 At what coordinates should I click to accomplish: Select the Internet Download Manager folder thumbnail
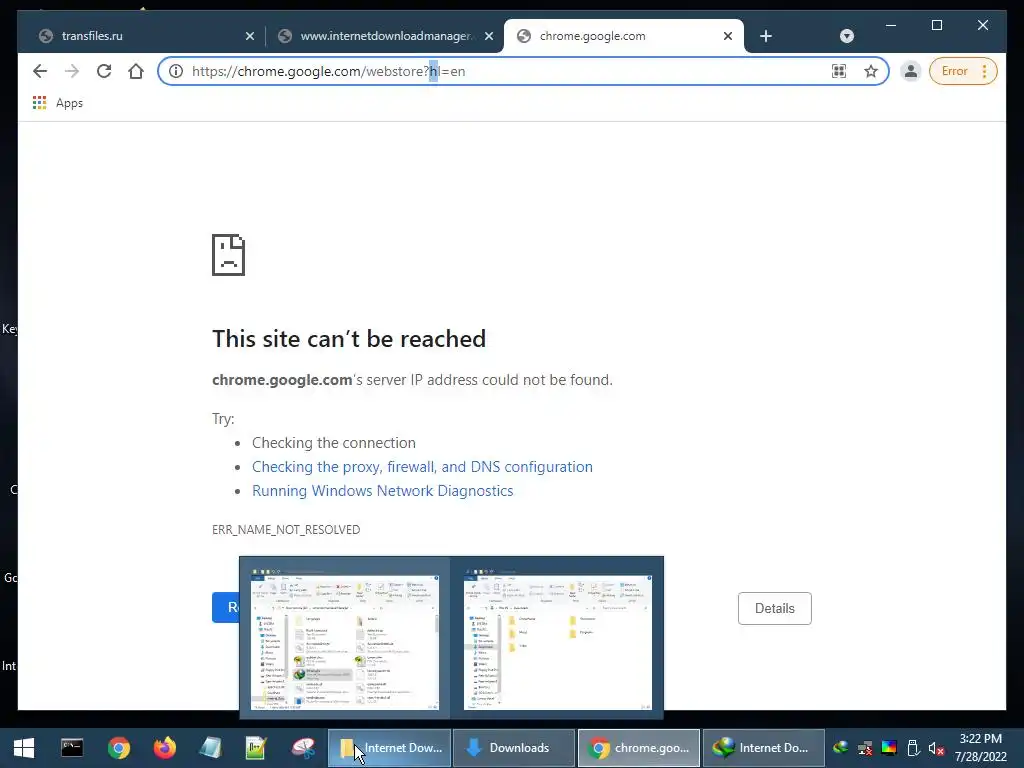tap(345, 639)
